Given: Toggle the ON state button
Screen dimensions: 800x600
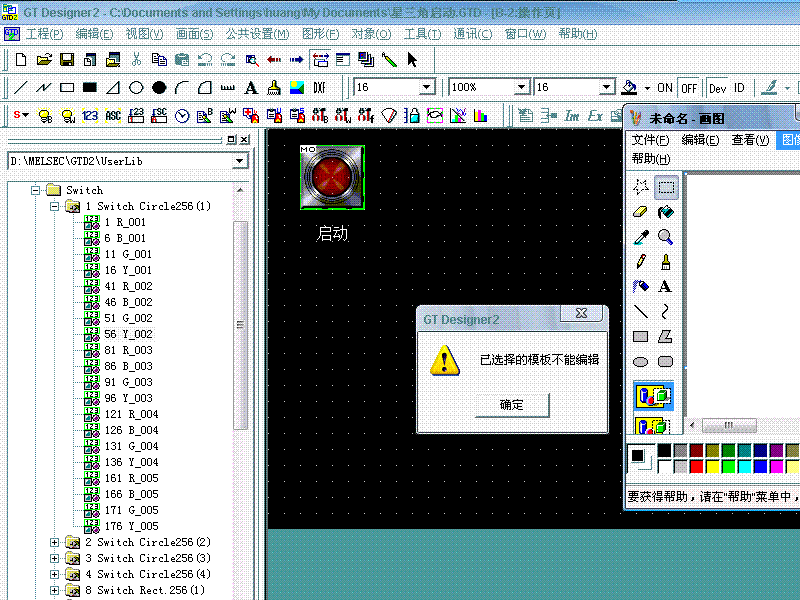Looking at the screenshot, I should tap(664, 88).
